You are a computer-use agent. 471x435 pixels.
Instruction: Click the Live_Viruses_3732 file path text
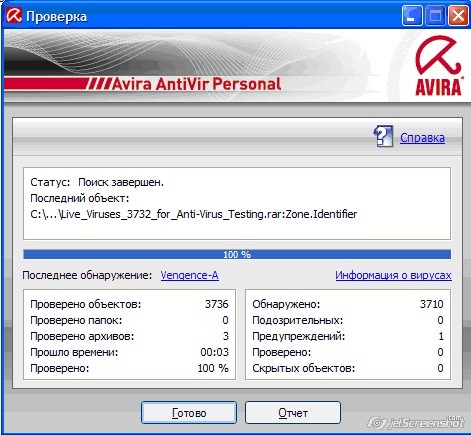(194, 214)
